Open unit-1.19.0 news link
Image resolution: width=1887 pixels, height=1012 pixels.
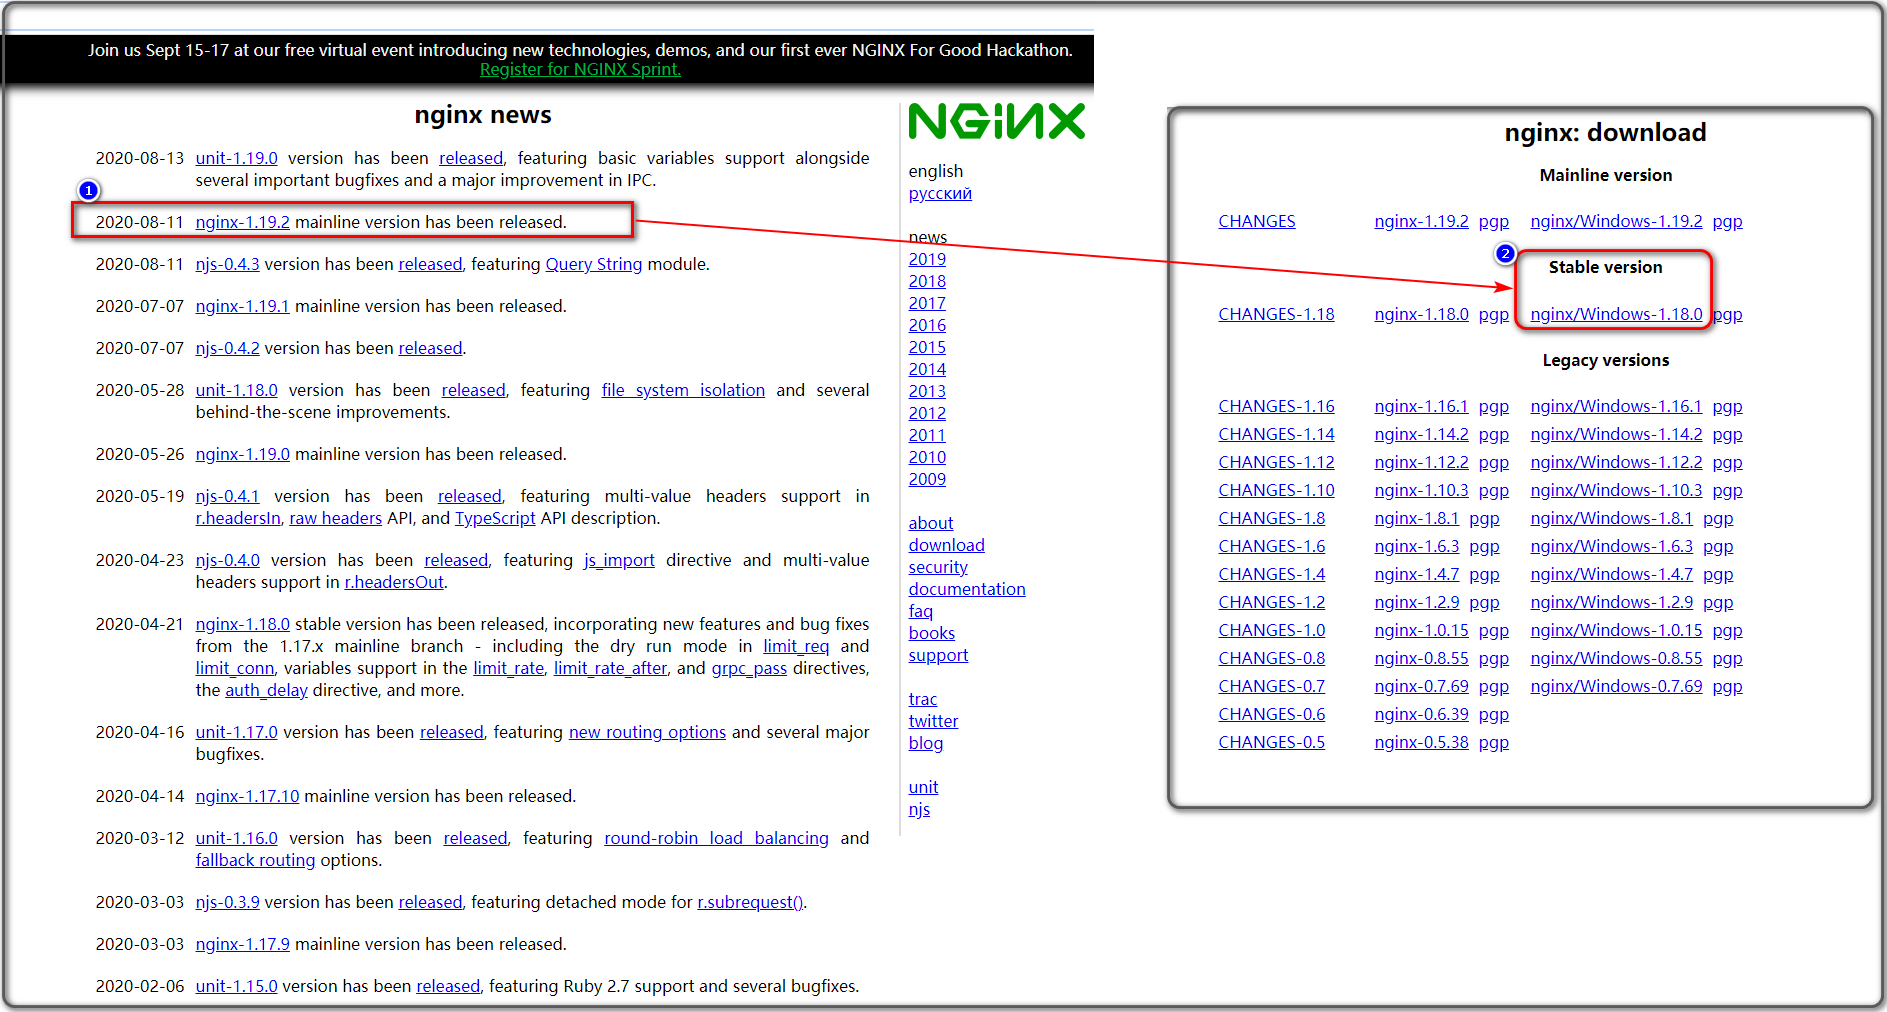(x=236, y=158)
